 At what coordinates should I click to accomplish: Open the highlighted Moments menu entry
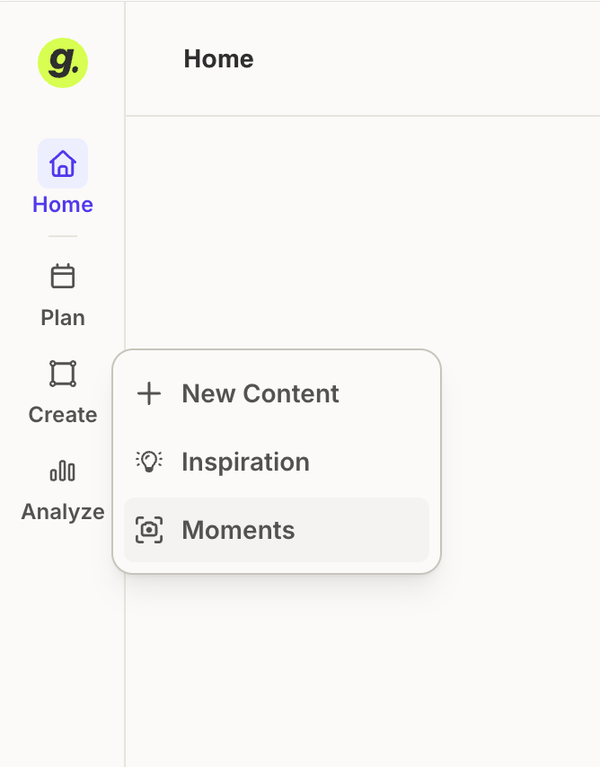pyautogui.click(x=277, y=530)
